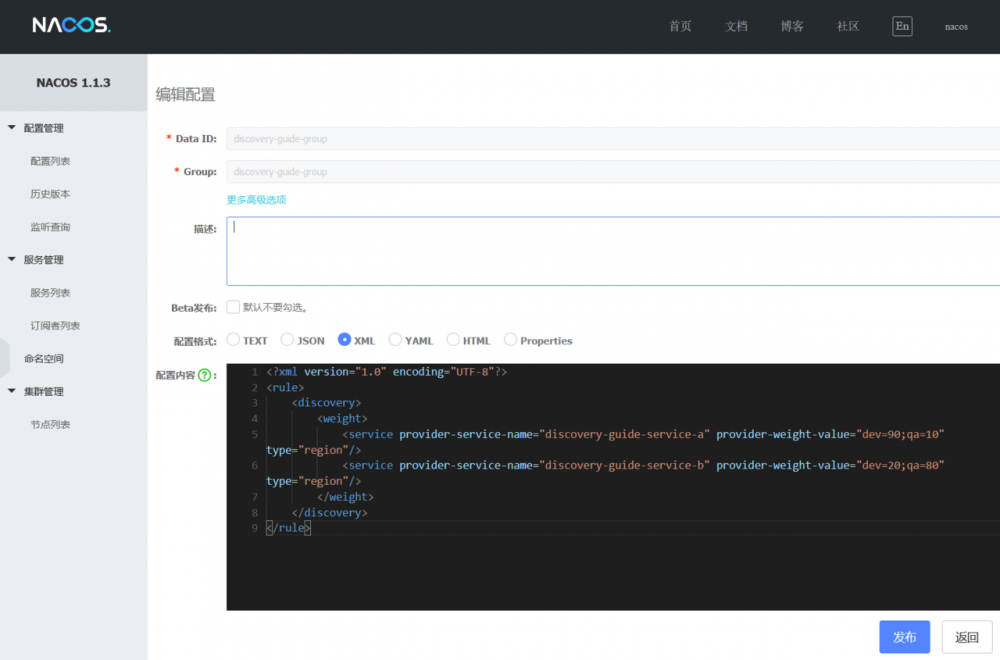Open 命名空间 in the sidebar
Image resolution: width=1000 pixels, height=660 pixels.
pos(44,359)
